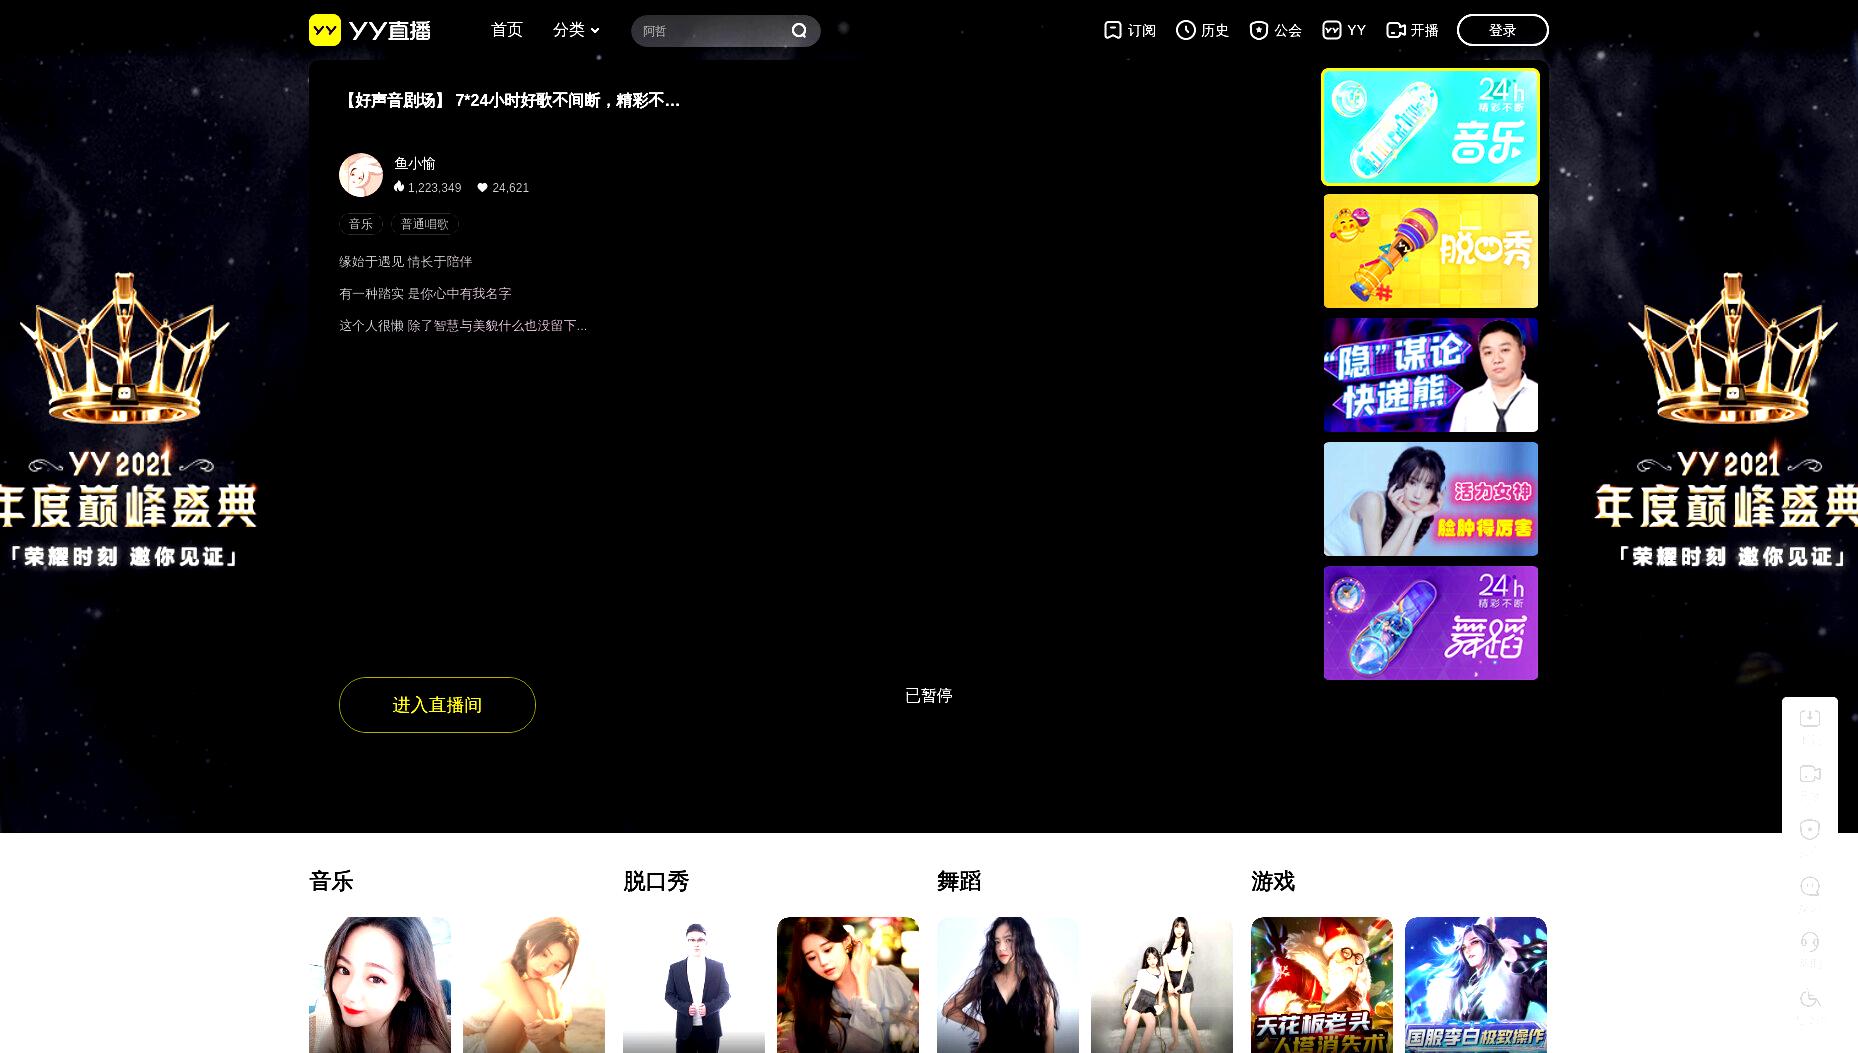This screenshot has width=1858, height=1053.
Task: Open the 舞蹈 section heading
Action: (959, 881)
